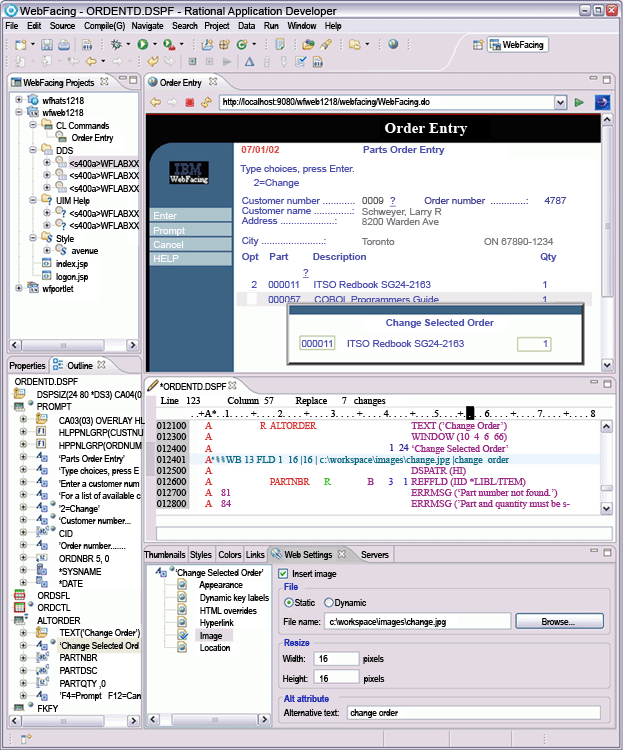
Task: Click the yellow Back arrow in main toolbar
Action: click(90, 61)
